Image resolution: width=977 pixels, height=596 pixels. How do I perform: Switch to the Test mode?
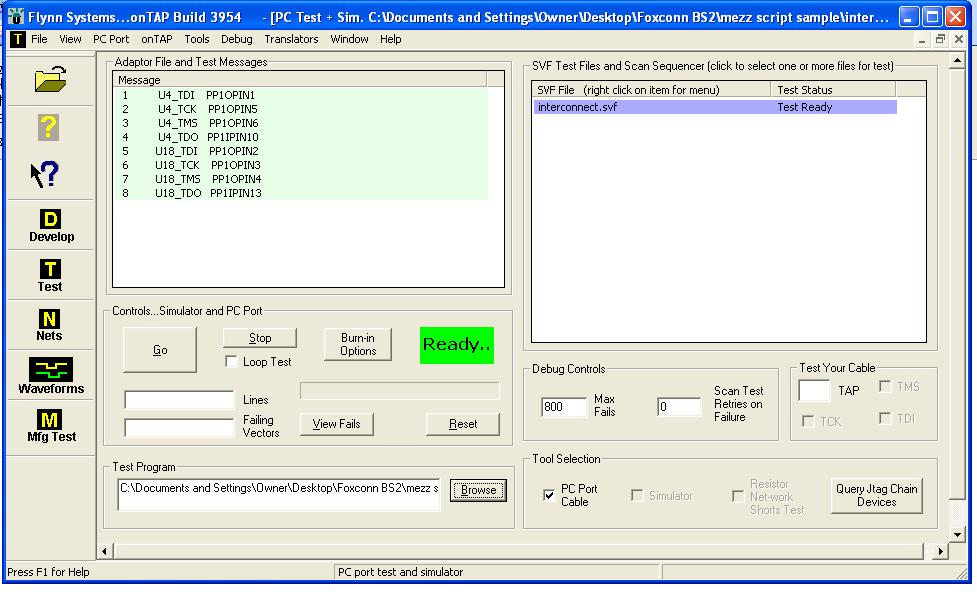pyautogui.click(x=50, y=275)
